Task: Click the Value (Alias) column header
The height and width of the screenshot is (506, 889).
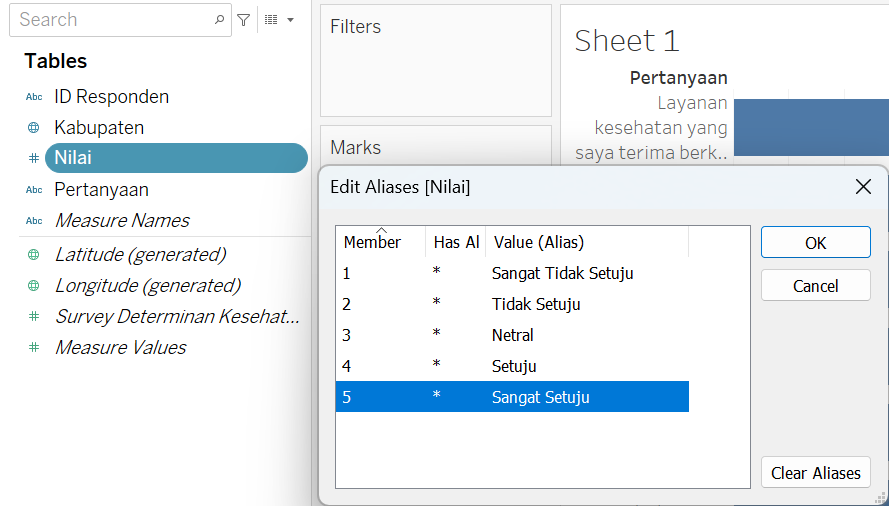Action: click(x=587, y=242)
